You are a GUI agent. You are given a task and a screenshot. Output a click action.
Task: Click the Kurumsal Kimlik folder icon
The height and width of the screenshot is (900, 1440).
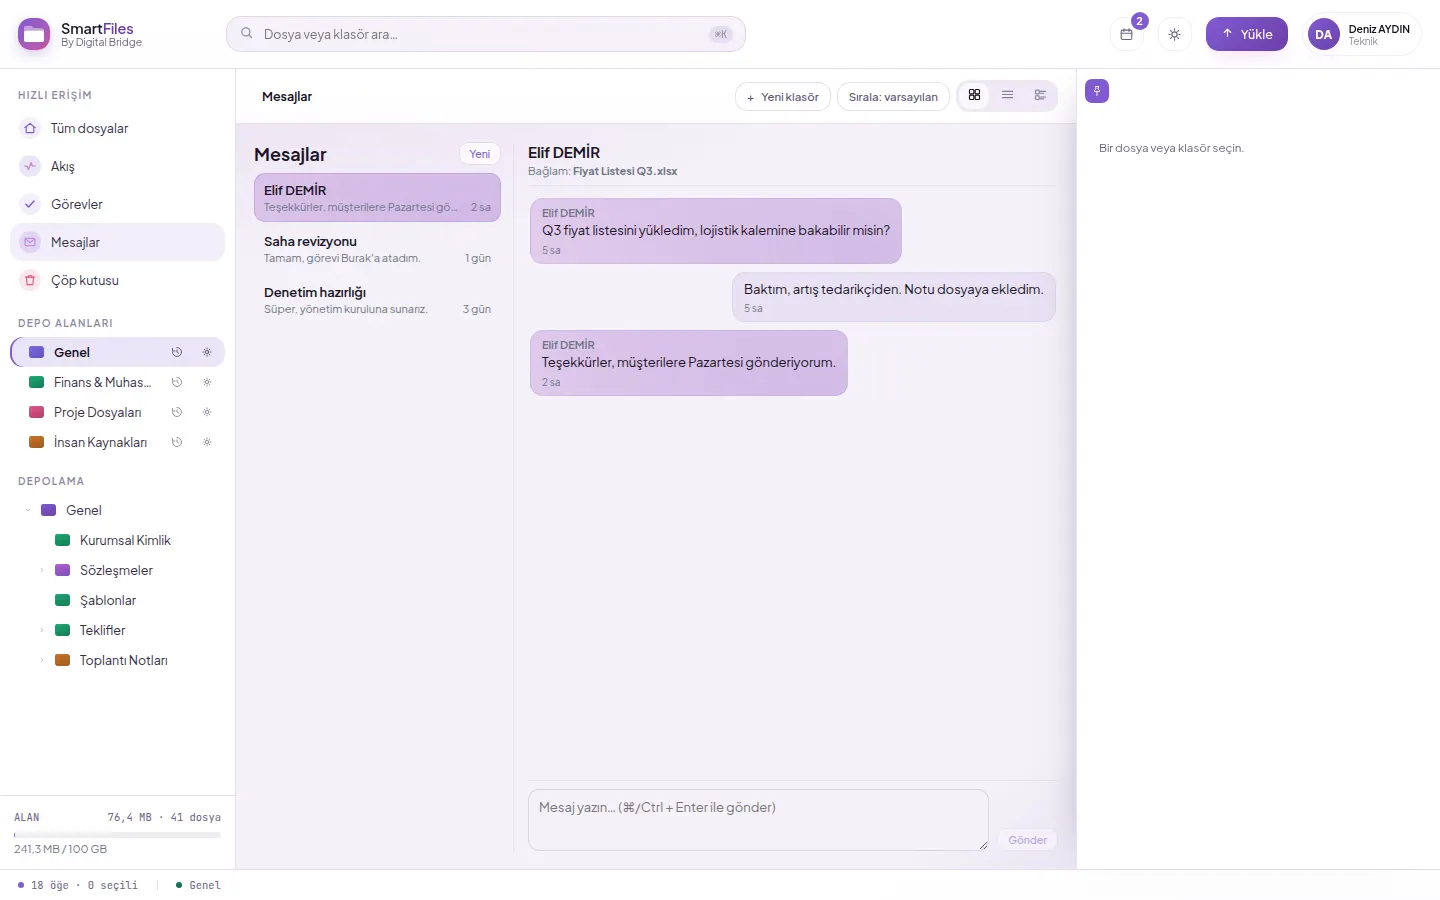tap(62, 540)
